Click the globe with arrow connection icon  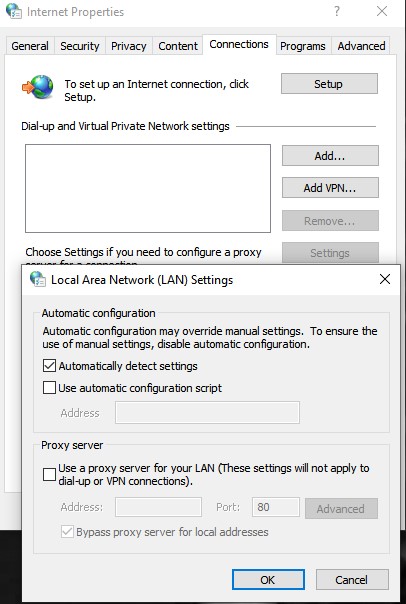pyautogui.click(x=38, y=86)
